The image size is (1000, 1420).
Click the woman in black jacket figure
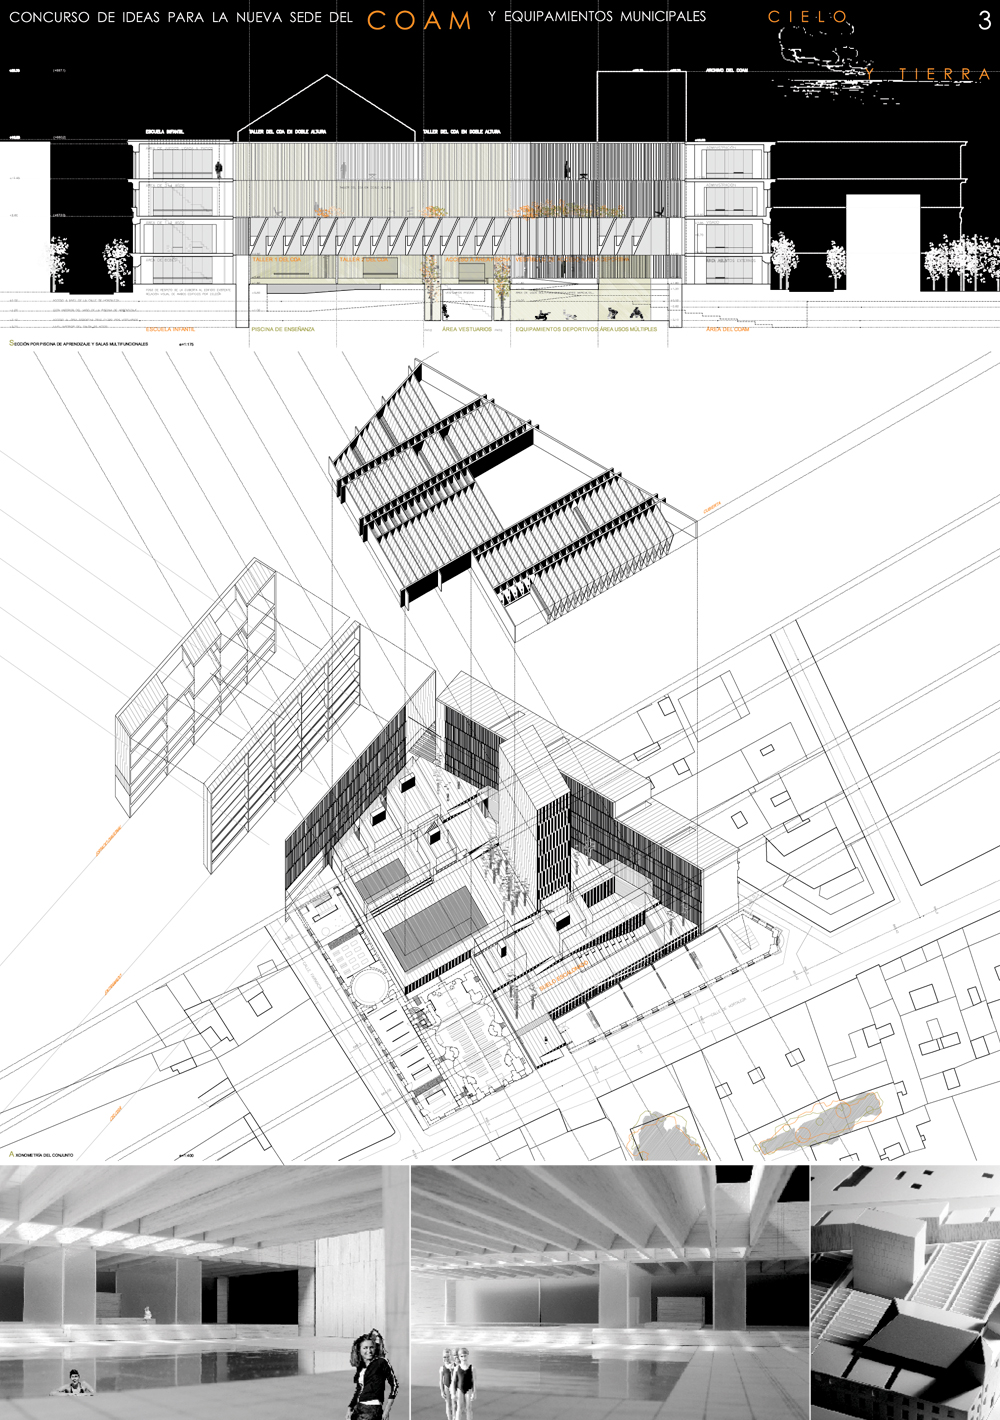(371, 1375)
